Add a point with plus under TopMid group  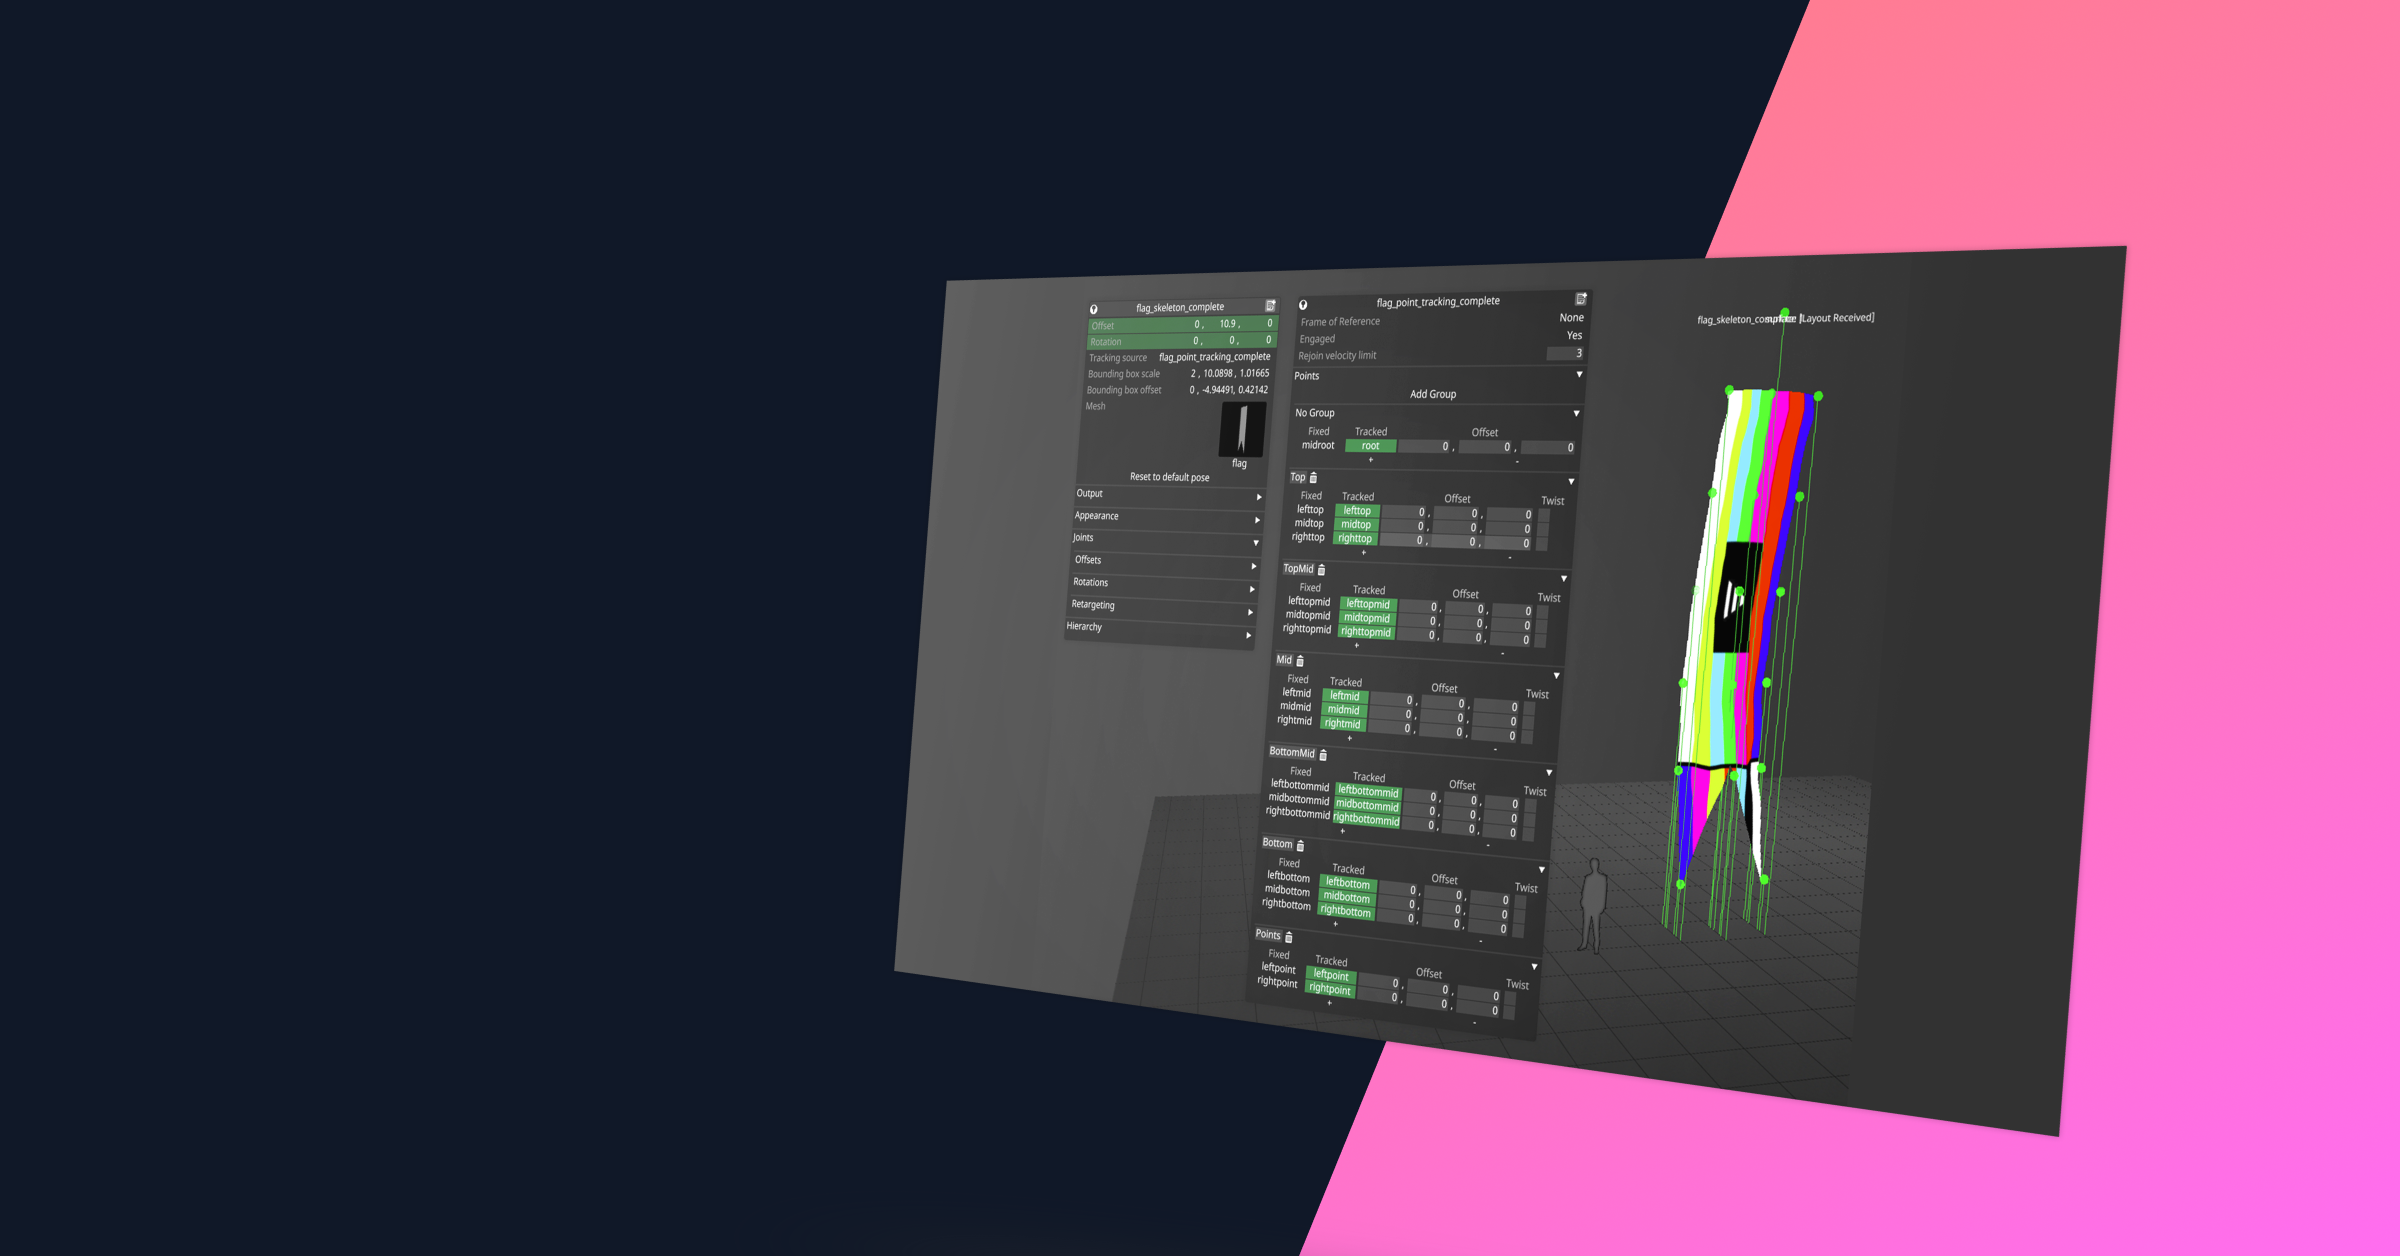point(1356,645)
